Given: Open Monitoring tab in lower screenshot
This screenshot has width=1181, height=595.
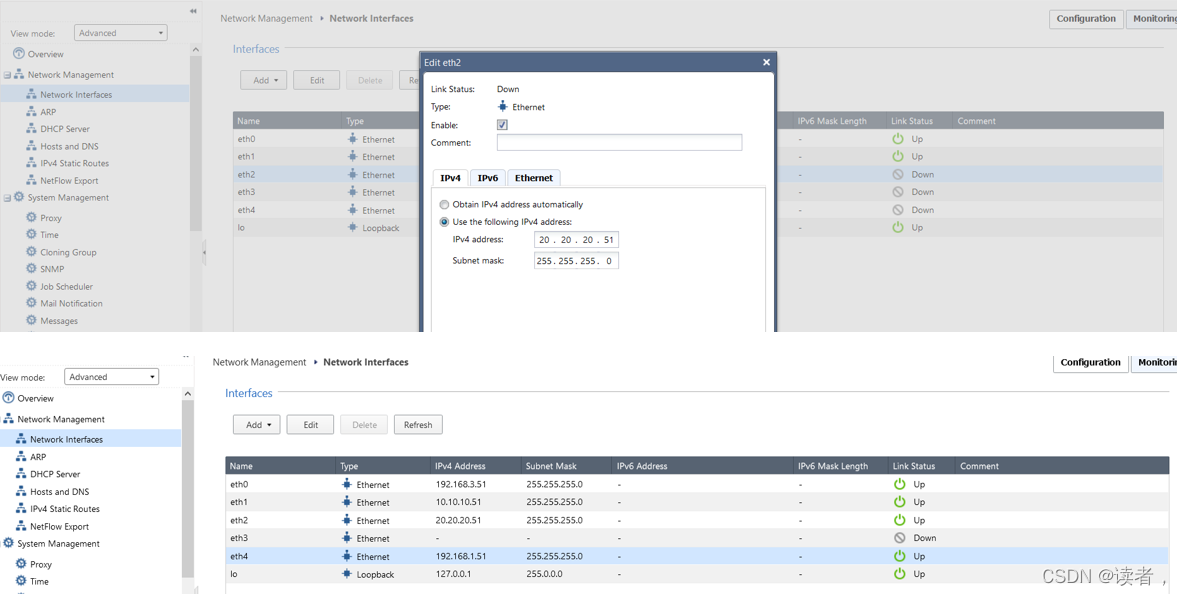Looking at the screenshot, I should point(1156,362).
